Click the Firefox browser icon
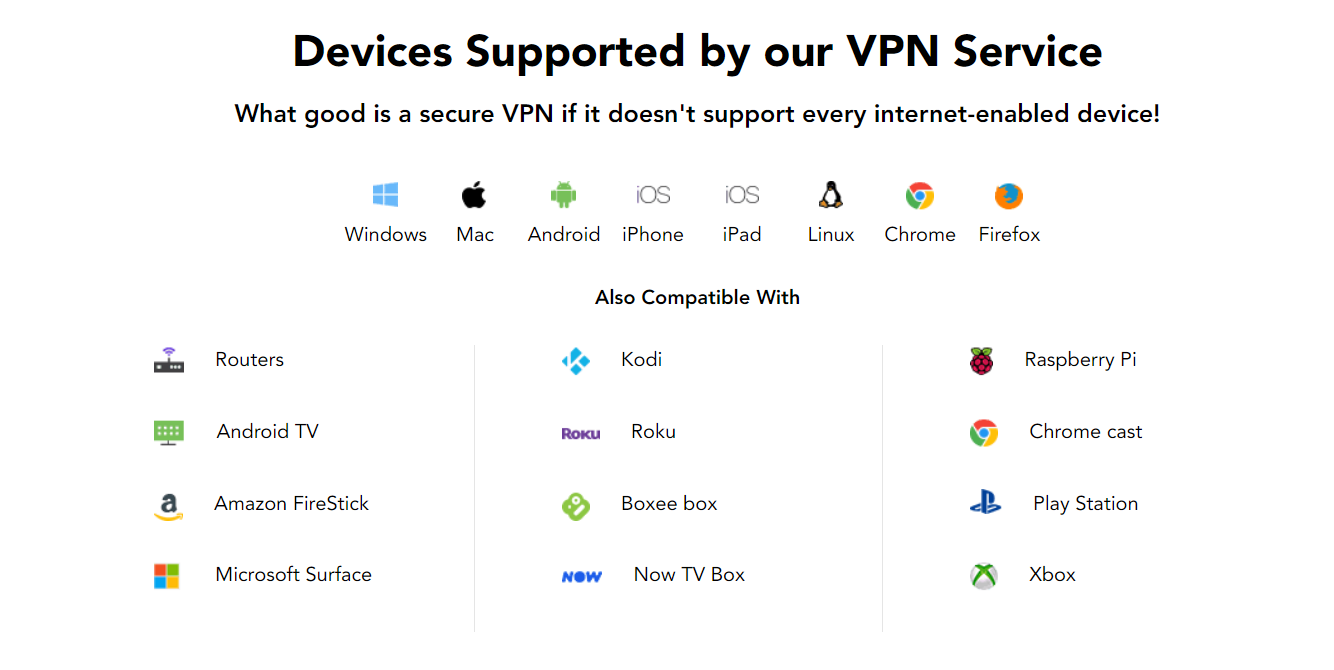 pos(1008,193)
